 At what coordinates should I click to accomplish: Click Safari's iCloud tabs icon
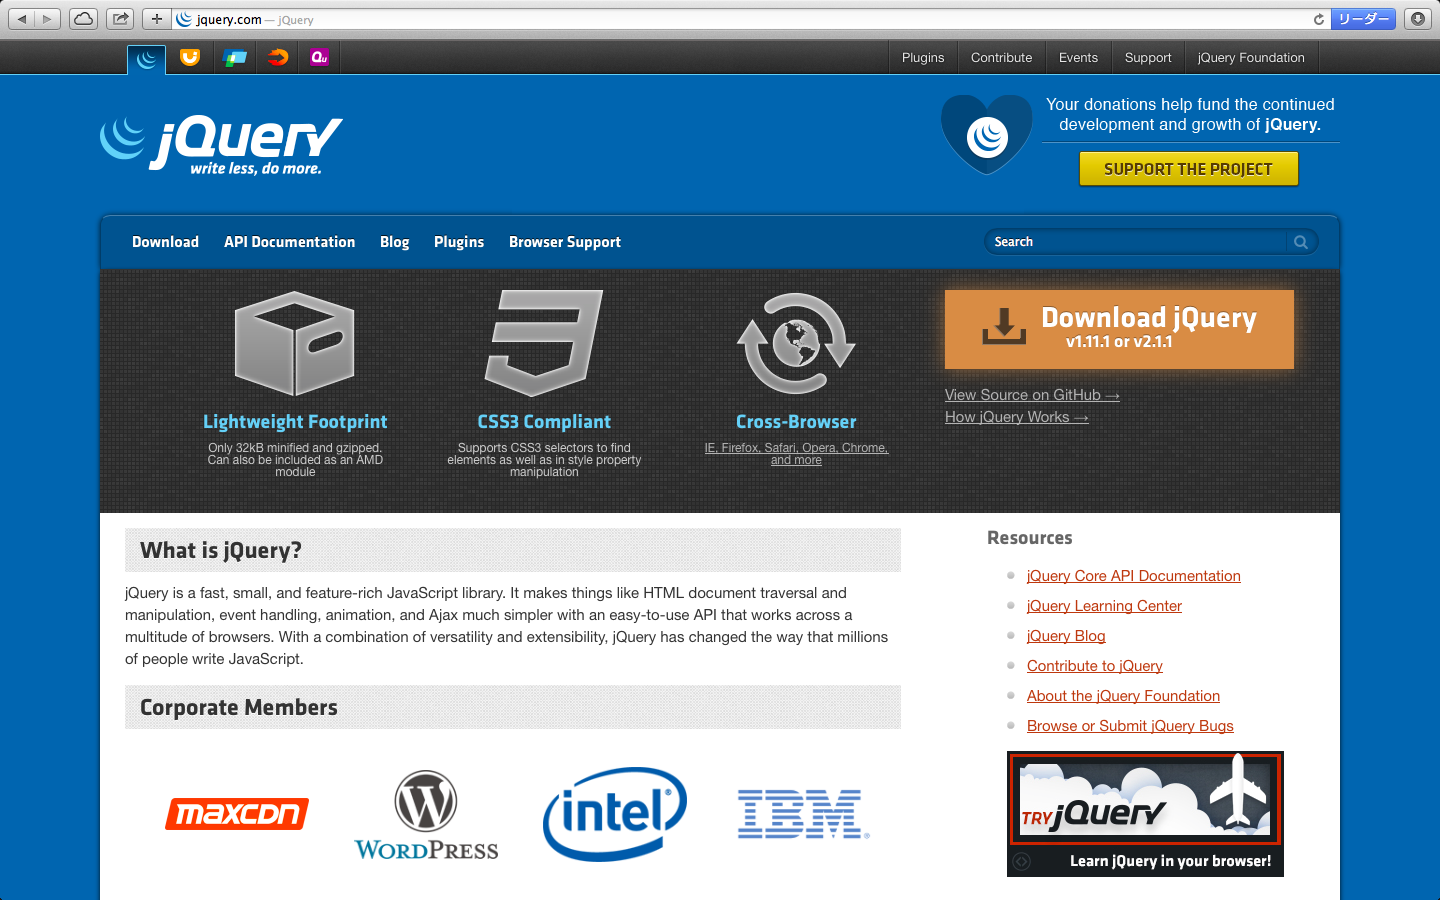84,19
